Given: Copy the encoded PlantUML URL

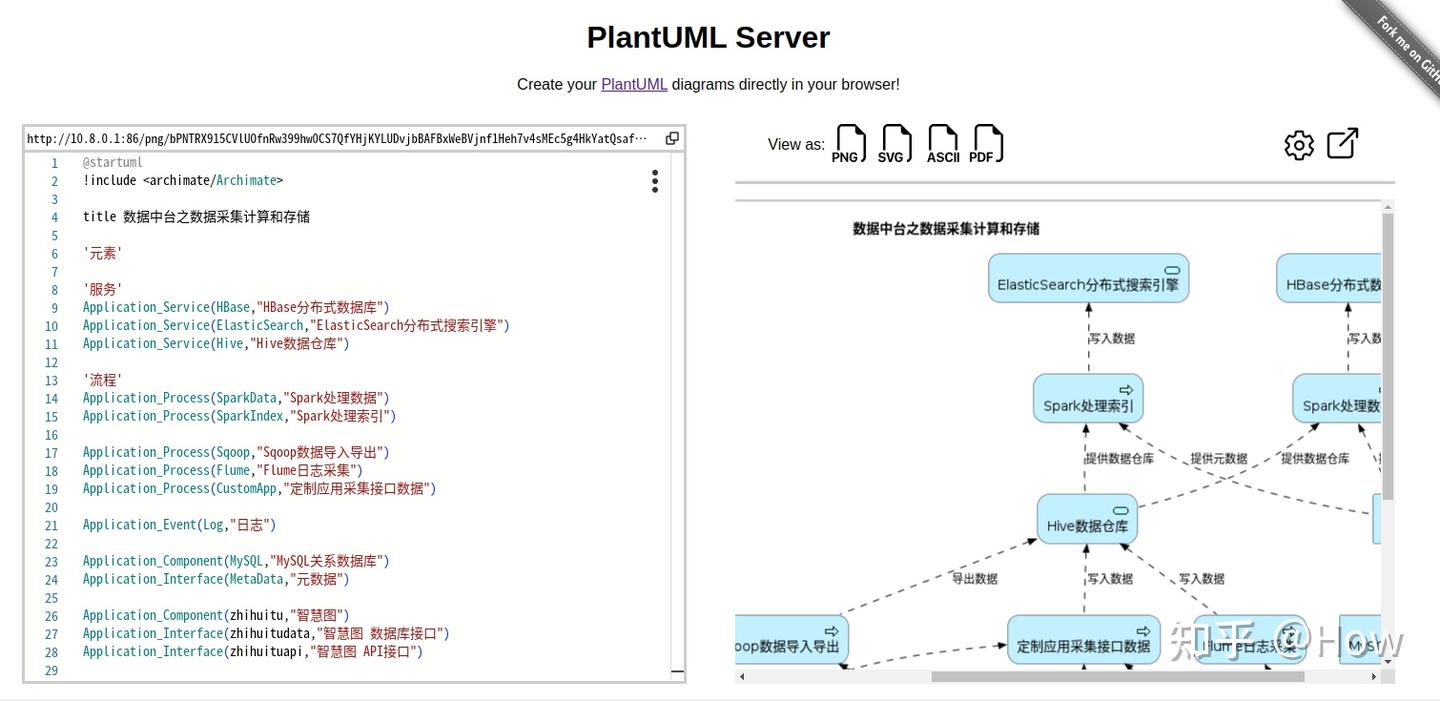Looking at the screenshot, I should (x=671, y=137).
